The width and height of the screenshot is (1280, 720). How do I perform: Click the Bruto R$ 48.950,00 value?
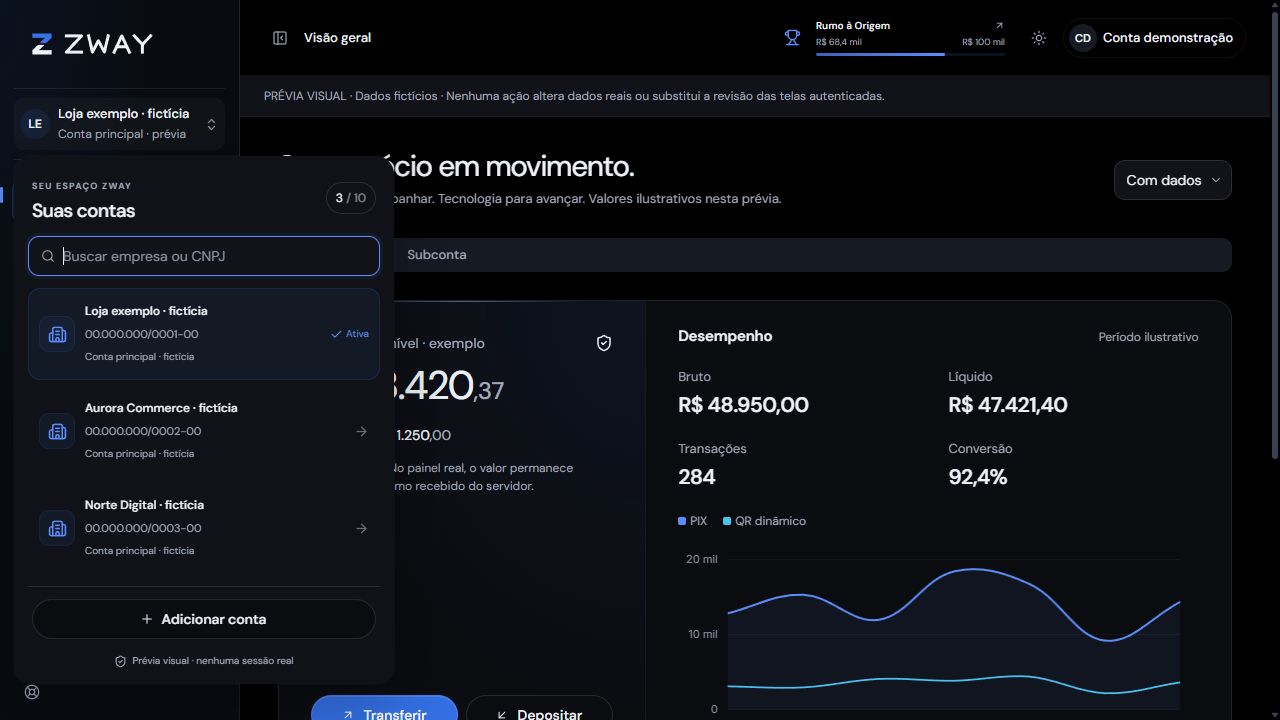coord(743,405)
